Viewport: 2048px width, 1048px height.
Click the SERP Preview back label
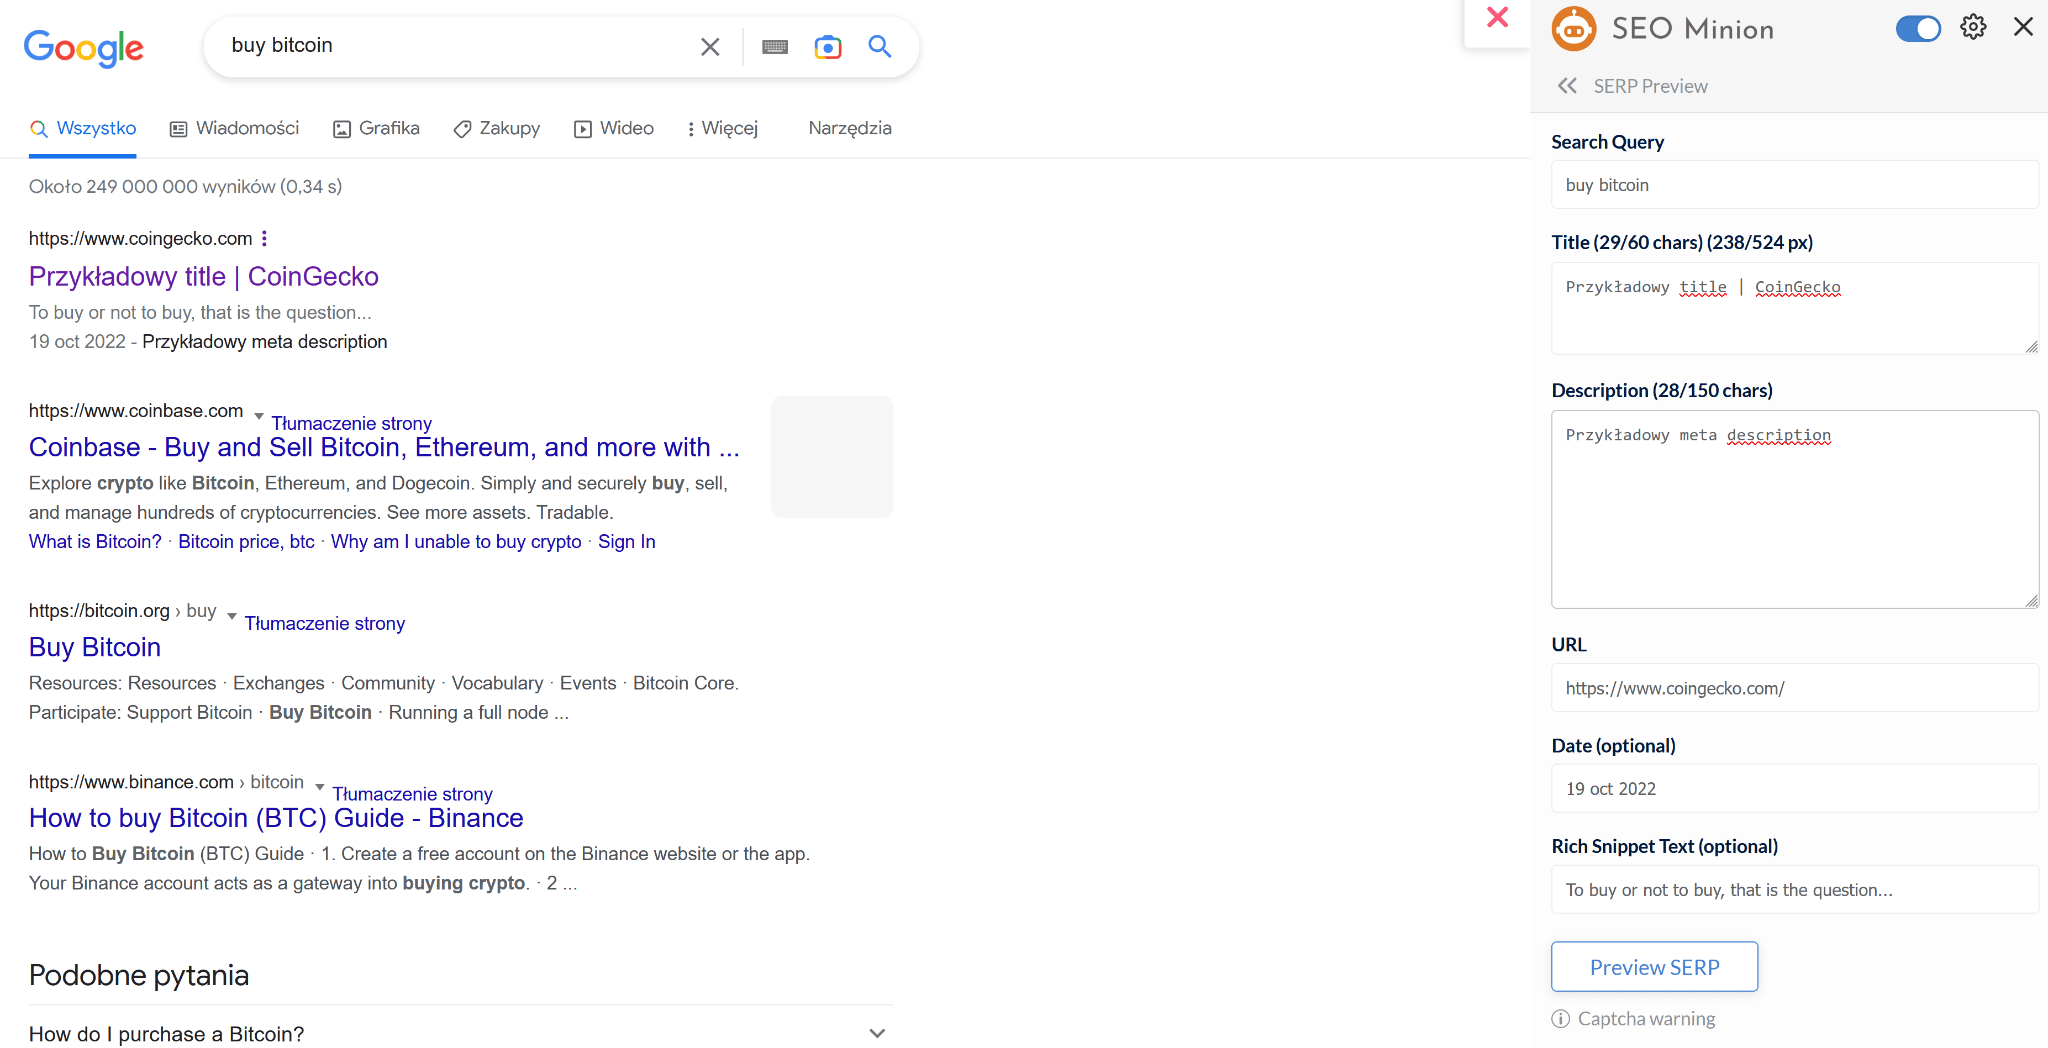tap(1650, 86)
